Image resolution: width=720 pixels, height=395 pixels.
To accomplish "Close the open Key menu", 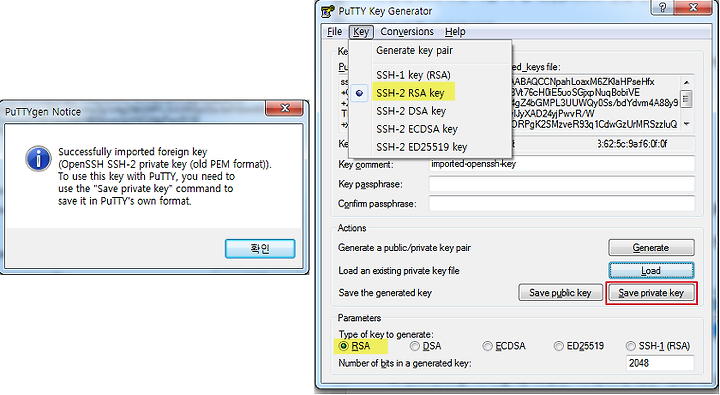I will (361, 32).
